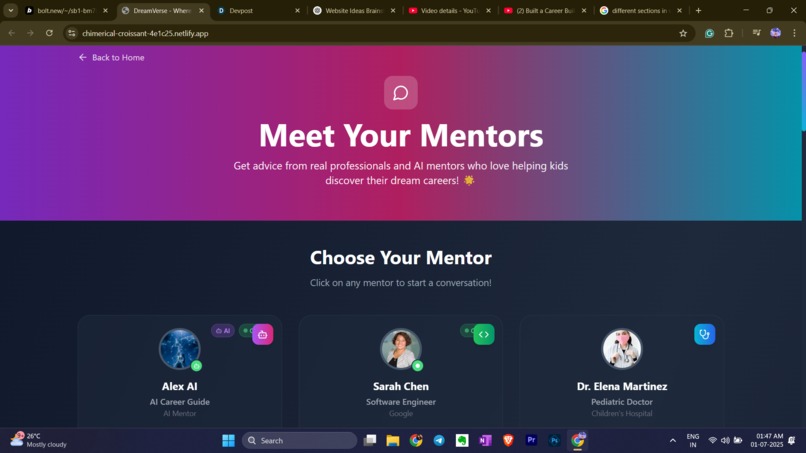Expand the hidden system tray icons chevron
Screen dimensions: 806x453
(672, 440)
